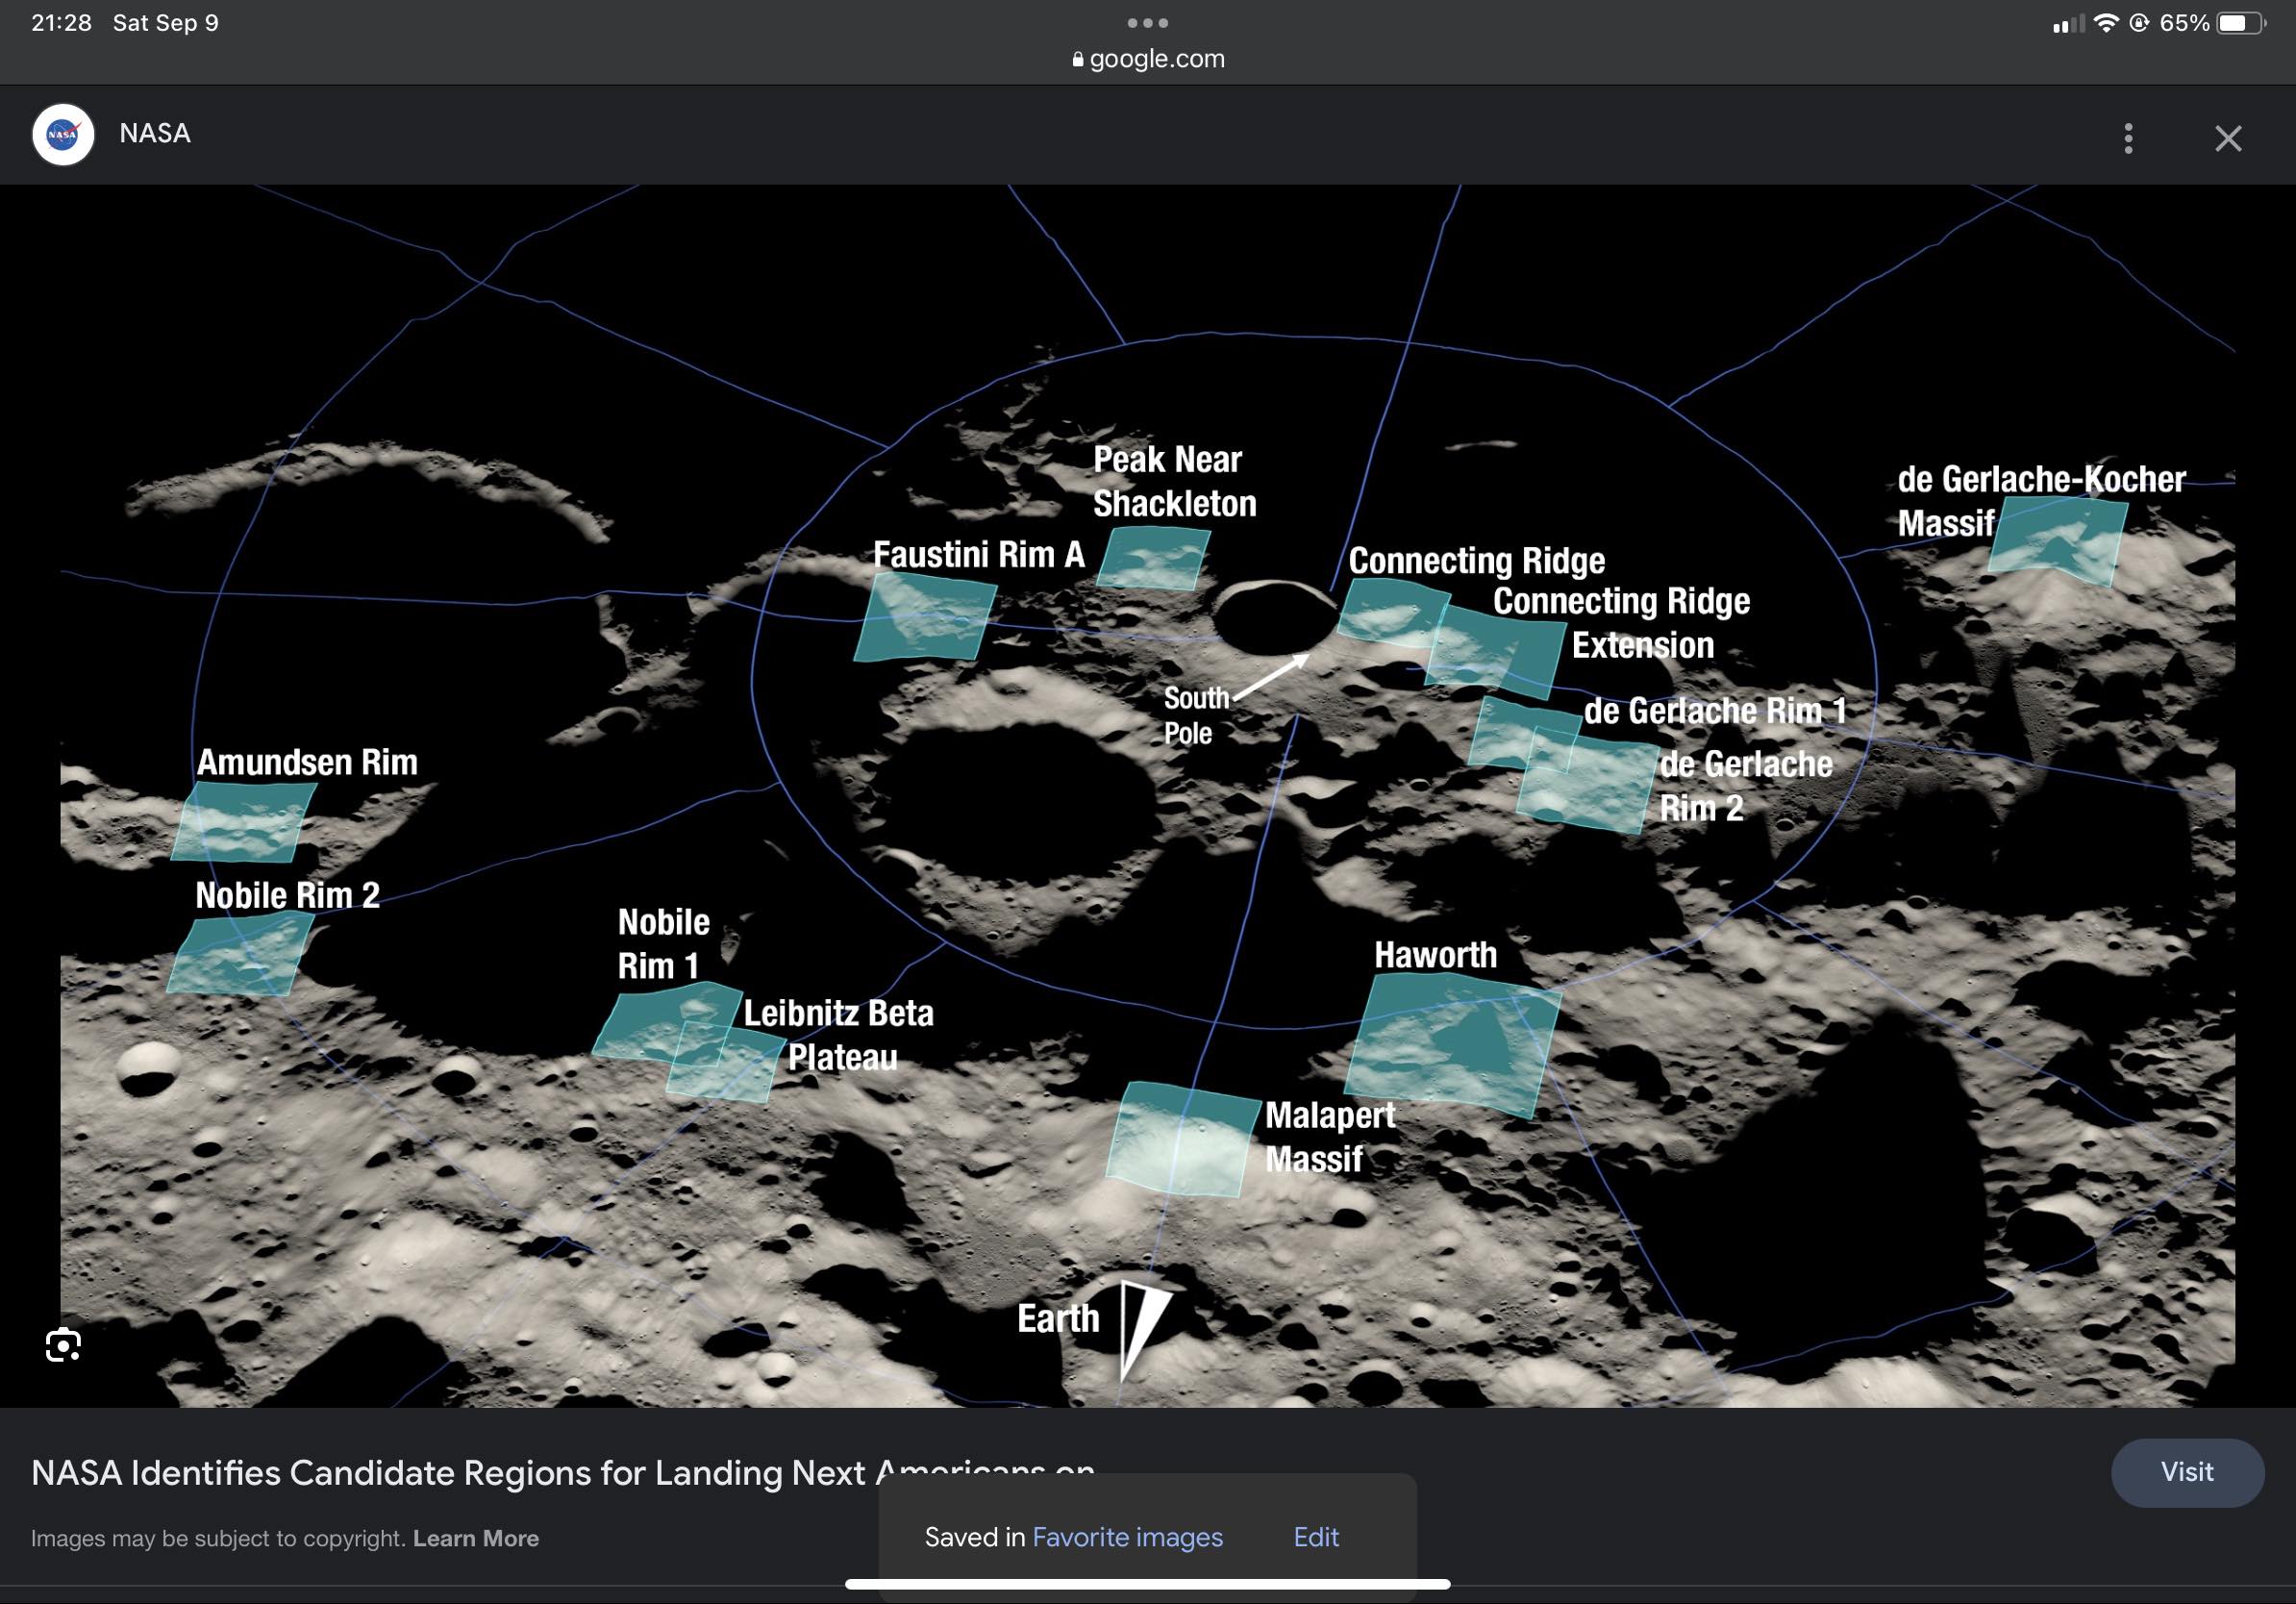Open the three-dot more options menu
This screenshot has width=2296, height=1604.
coord(2128,138)
